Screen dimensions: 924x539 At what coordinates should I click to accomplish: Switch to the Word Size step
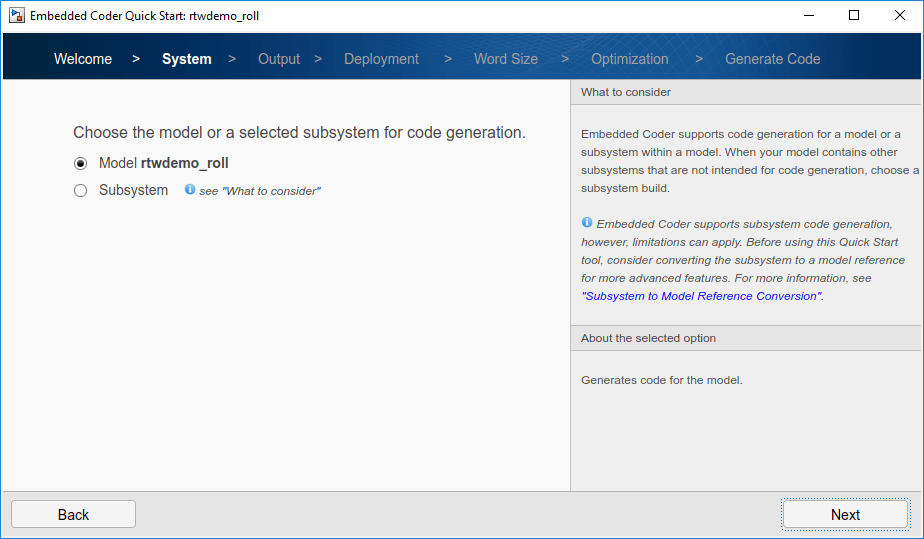point(506,59)
